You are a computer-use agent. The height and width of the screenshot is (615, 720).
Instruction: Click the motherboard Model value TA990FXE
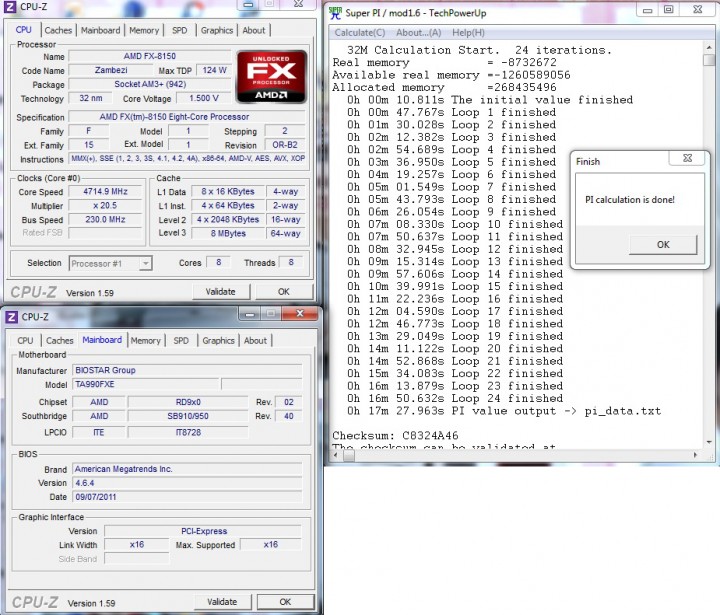[x=146, y=384]
